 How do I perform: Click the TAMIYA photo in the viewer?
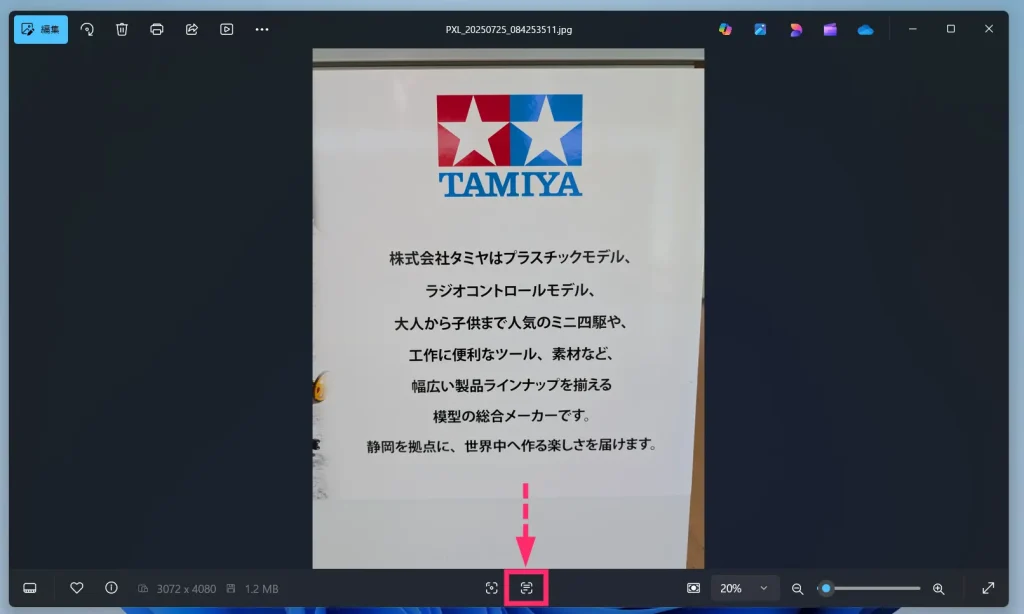(508, 308)
